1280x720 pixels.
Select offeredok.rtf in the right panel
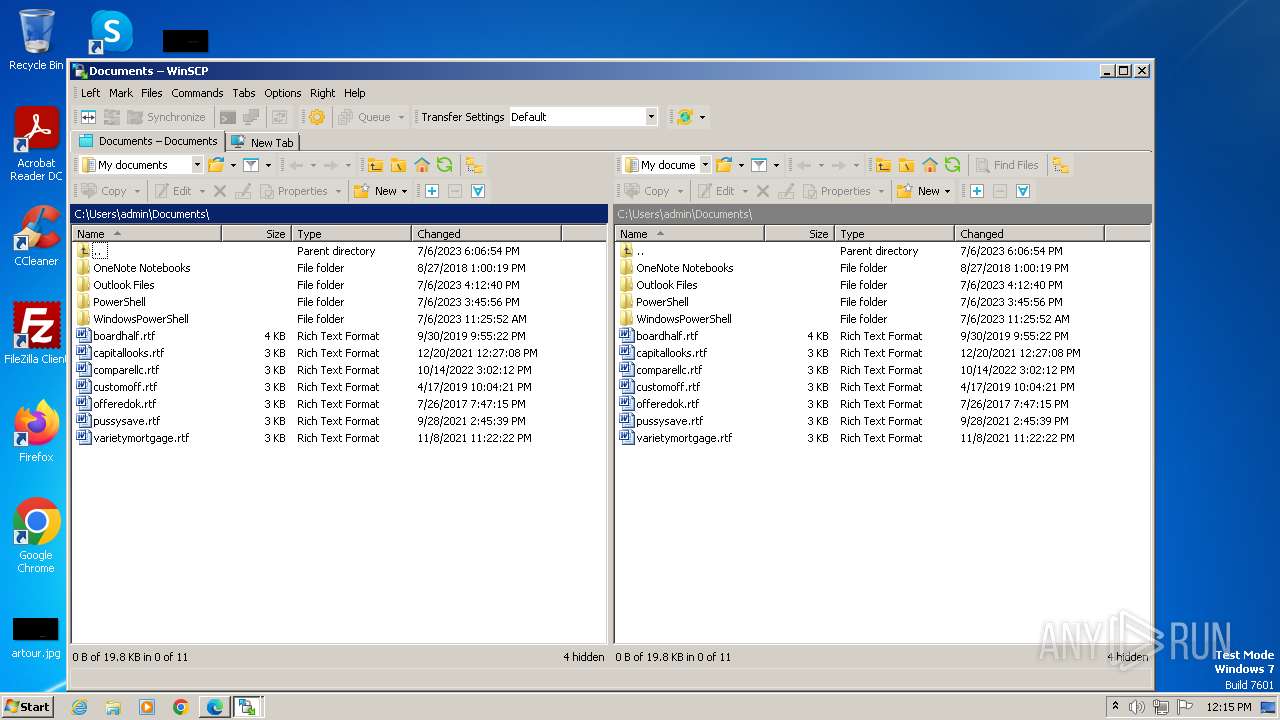tap(667, 404)
